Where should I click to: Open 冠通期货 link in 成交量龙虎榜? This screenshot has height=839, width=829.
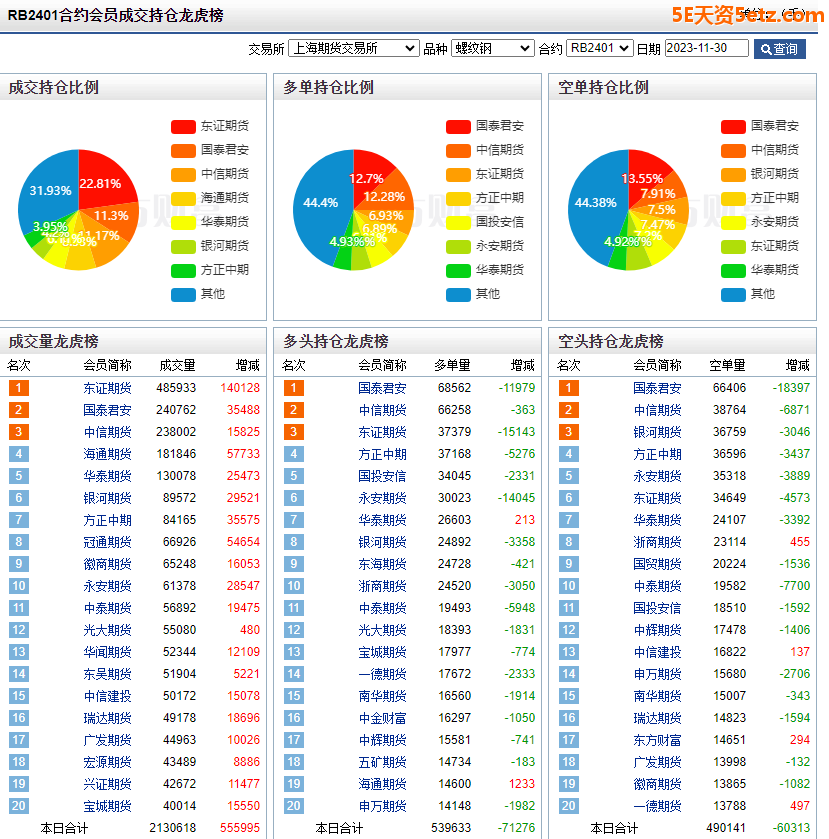[x=107, y=542]
